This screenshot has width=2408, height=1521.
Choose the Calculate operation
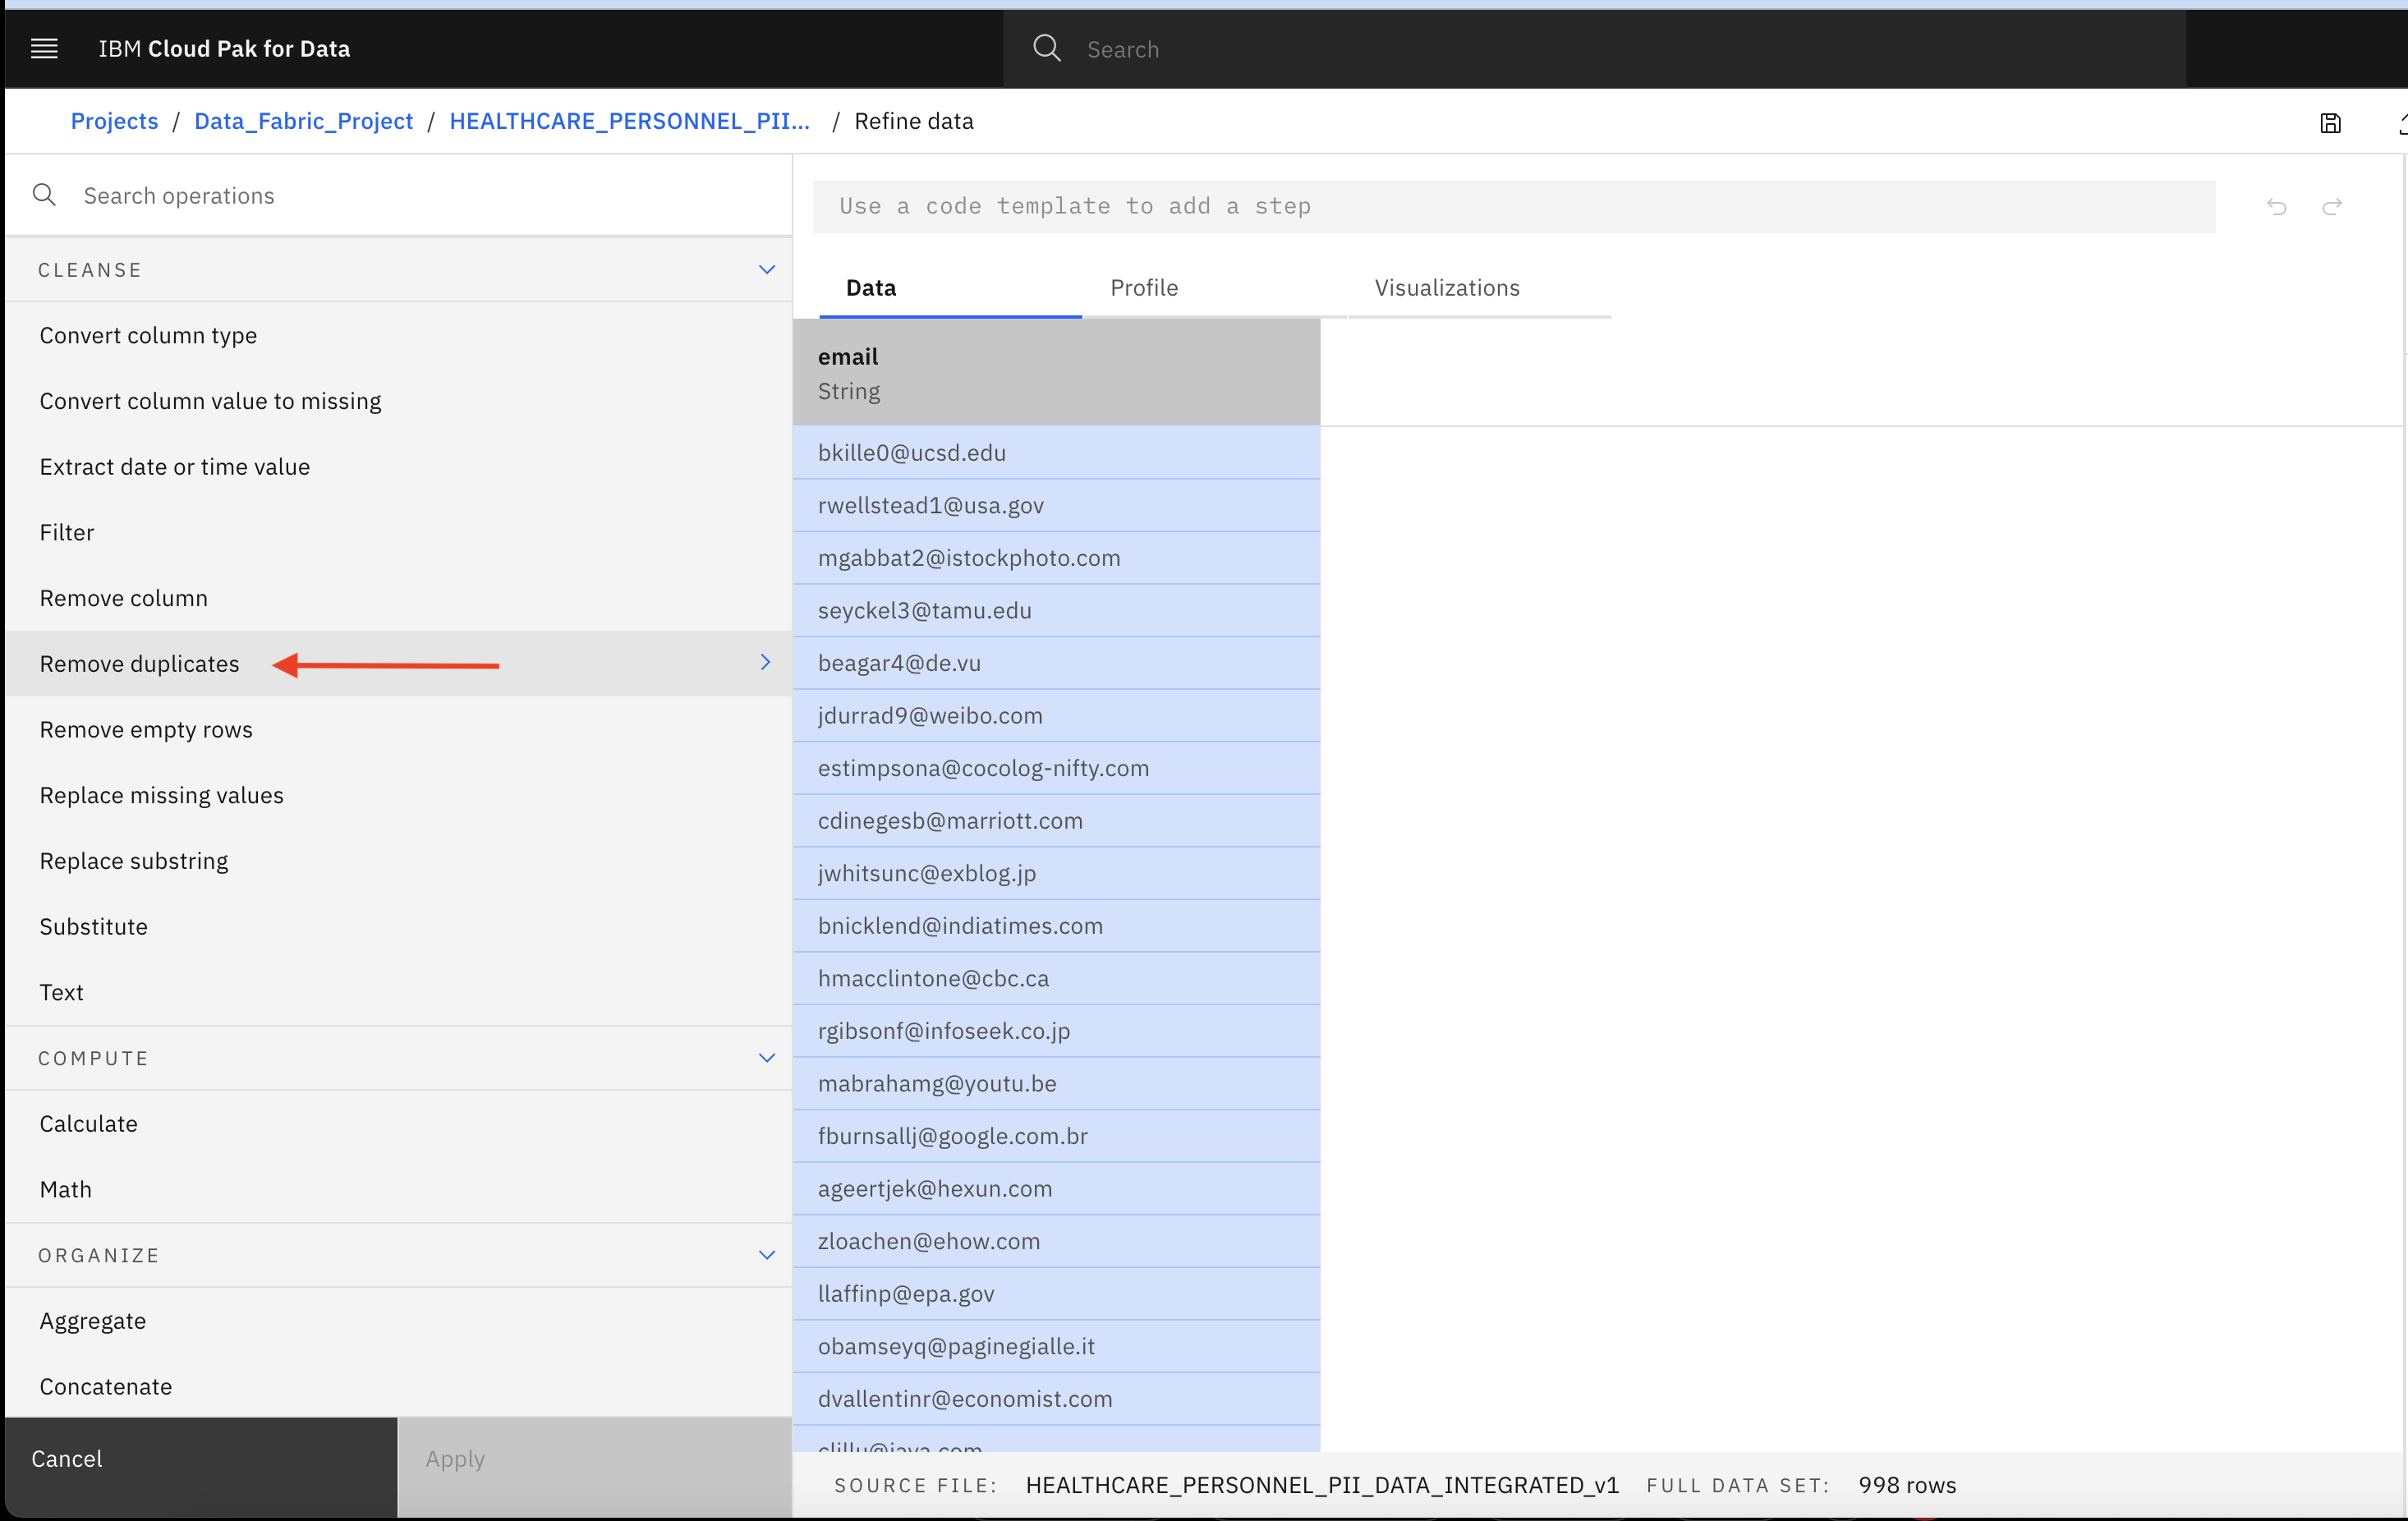click(x=398, y=1124)
